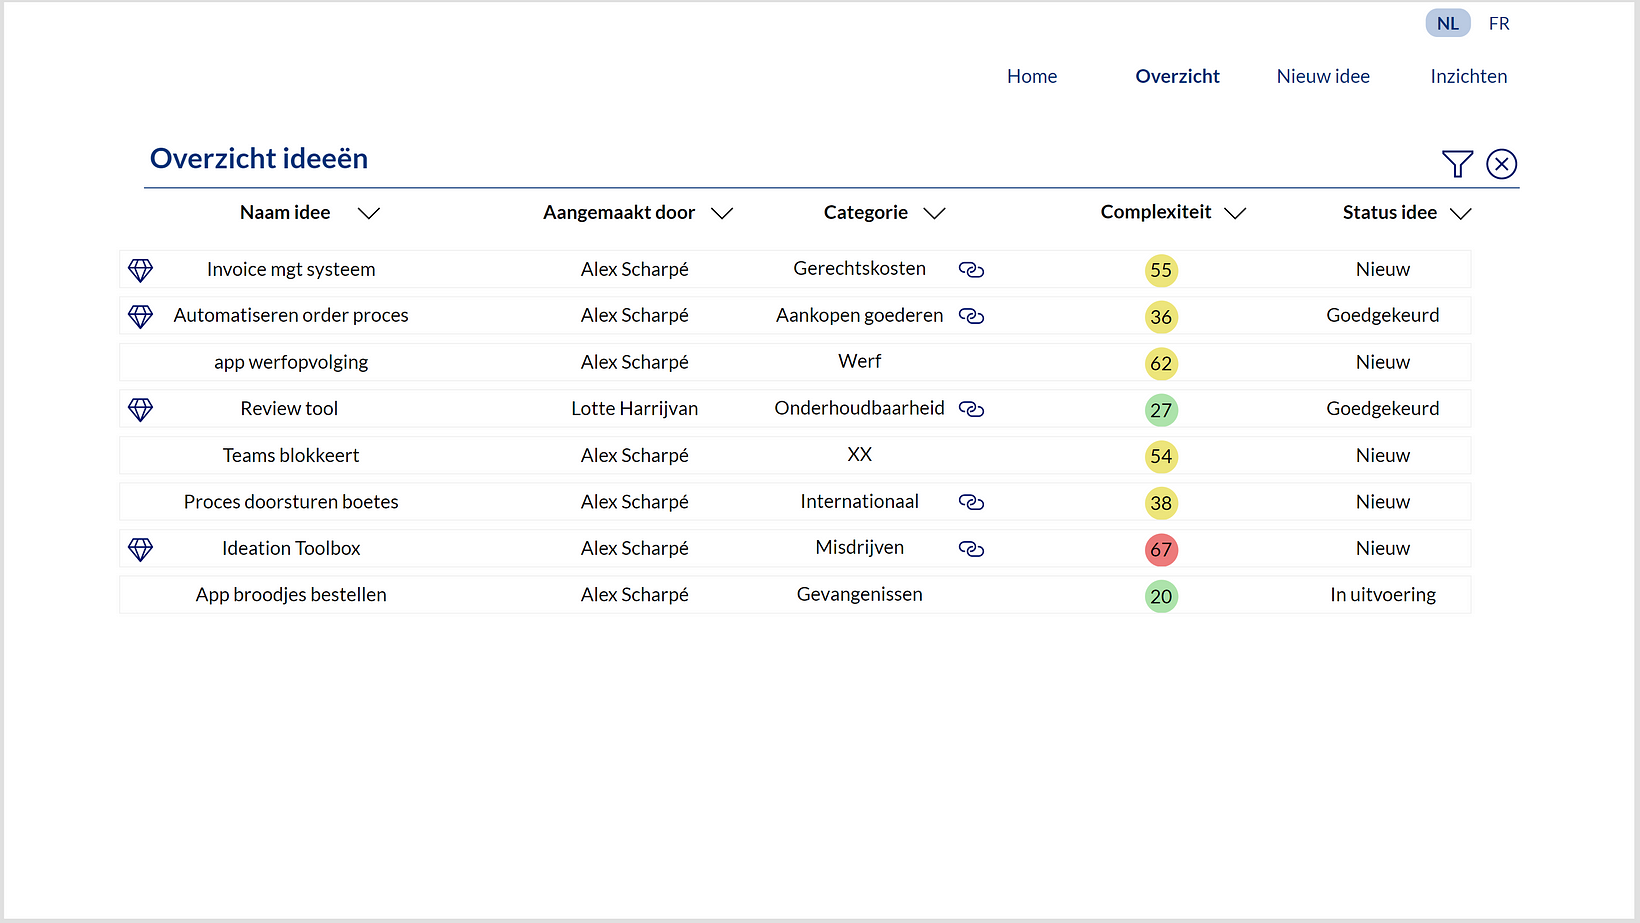Click the Gevangenissen category cell
Image resolution: width=1640 pixels, height=923 pixels.
click(860, 595)
